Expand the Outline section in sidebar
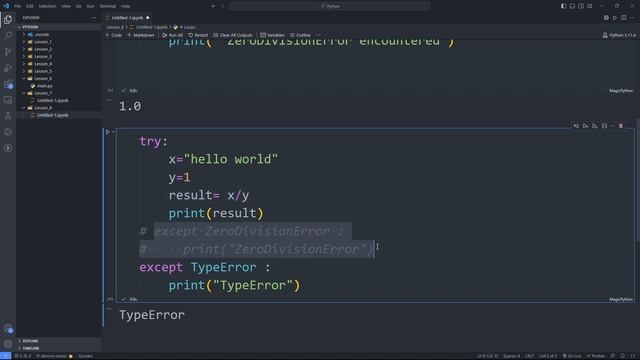This screenshot has height=360, width=640. click(30, 341)
